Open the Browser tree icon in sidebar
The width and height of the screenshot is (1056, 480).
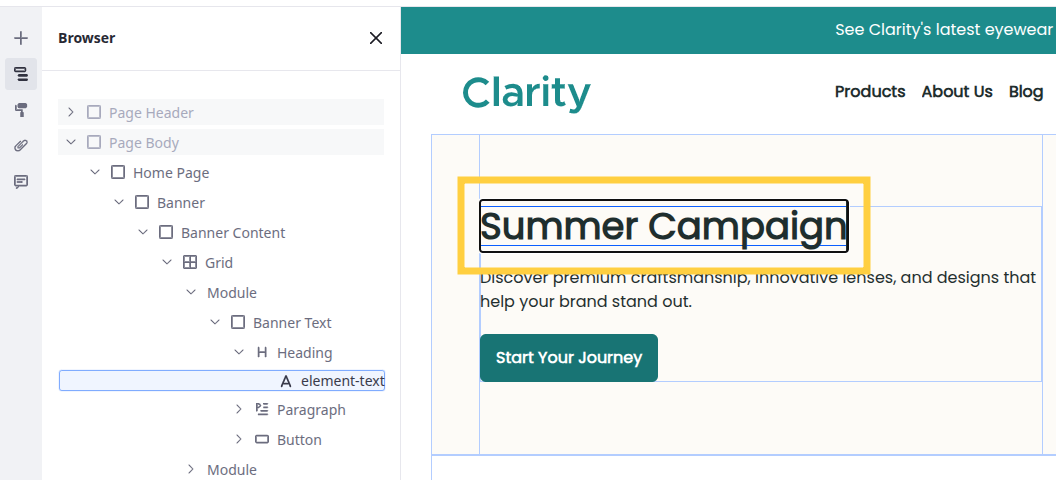point(21,74)
